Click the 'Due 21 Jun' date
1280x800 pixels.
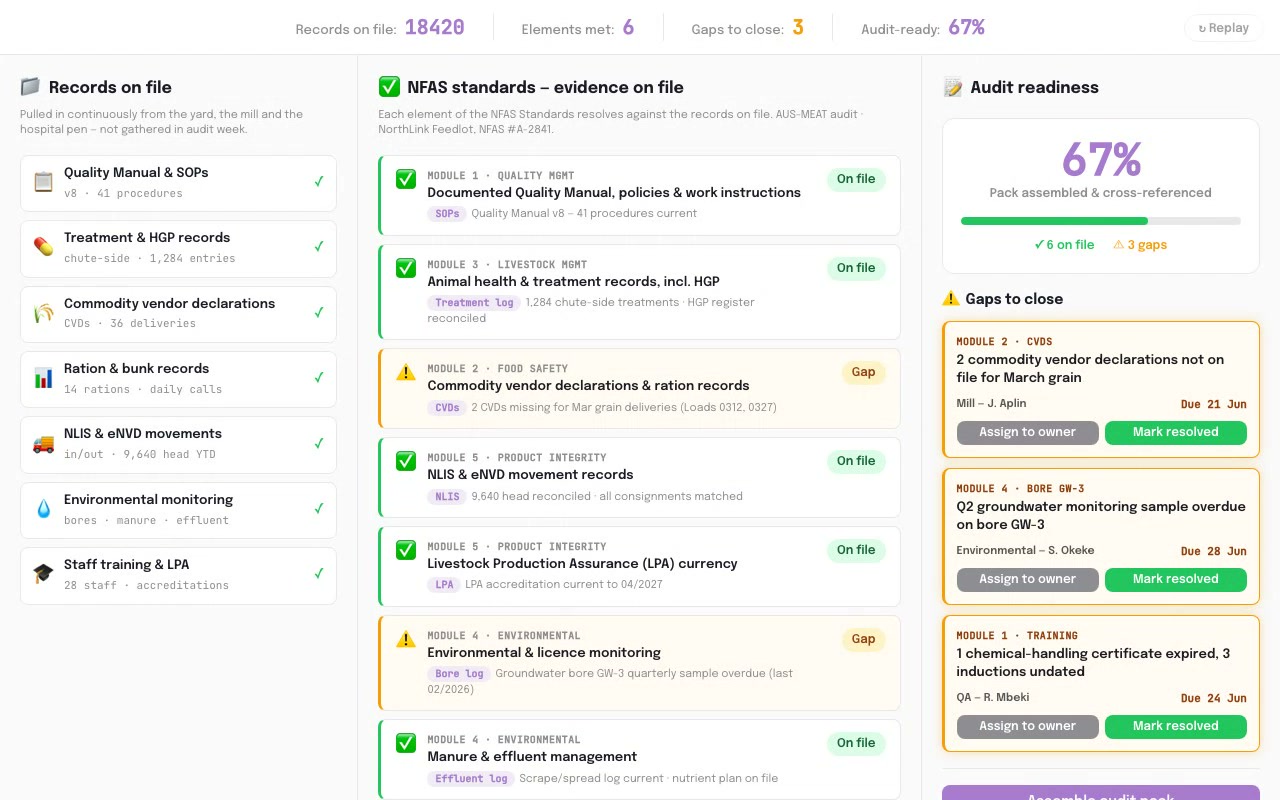coord(1213,404)
